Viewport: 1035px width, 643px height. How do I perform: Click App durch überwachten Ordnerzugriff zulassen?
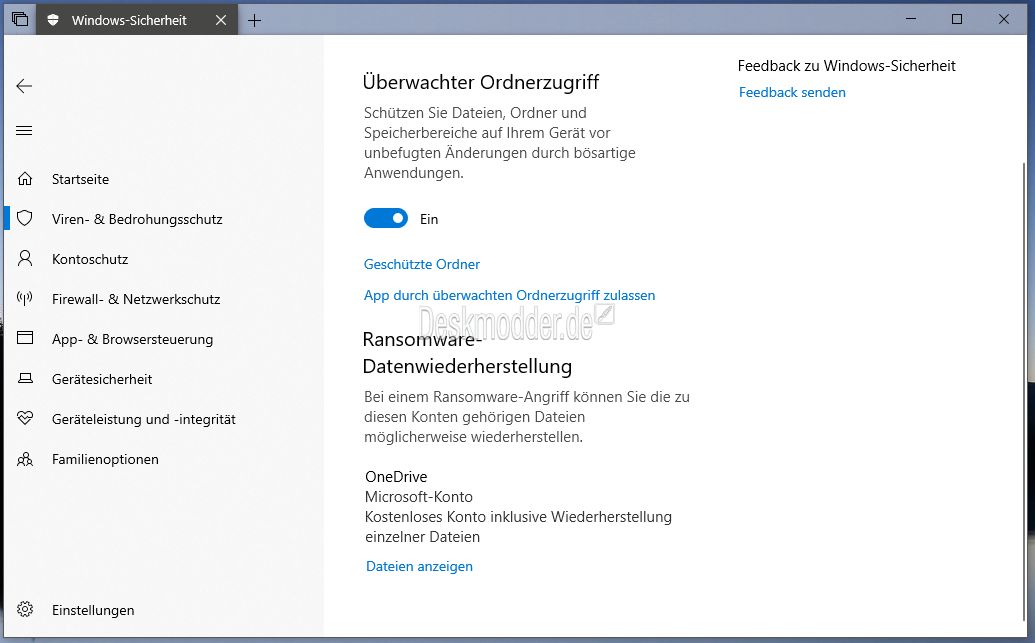click(510, 295)
